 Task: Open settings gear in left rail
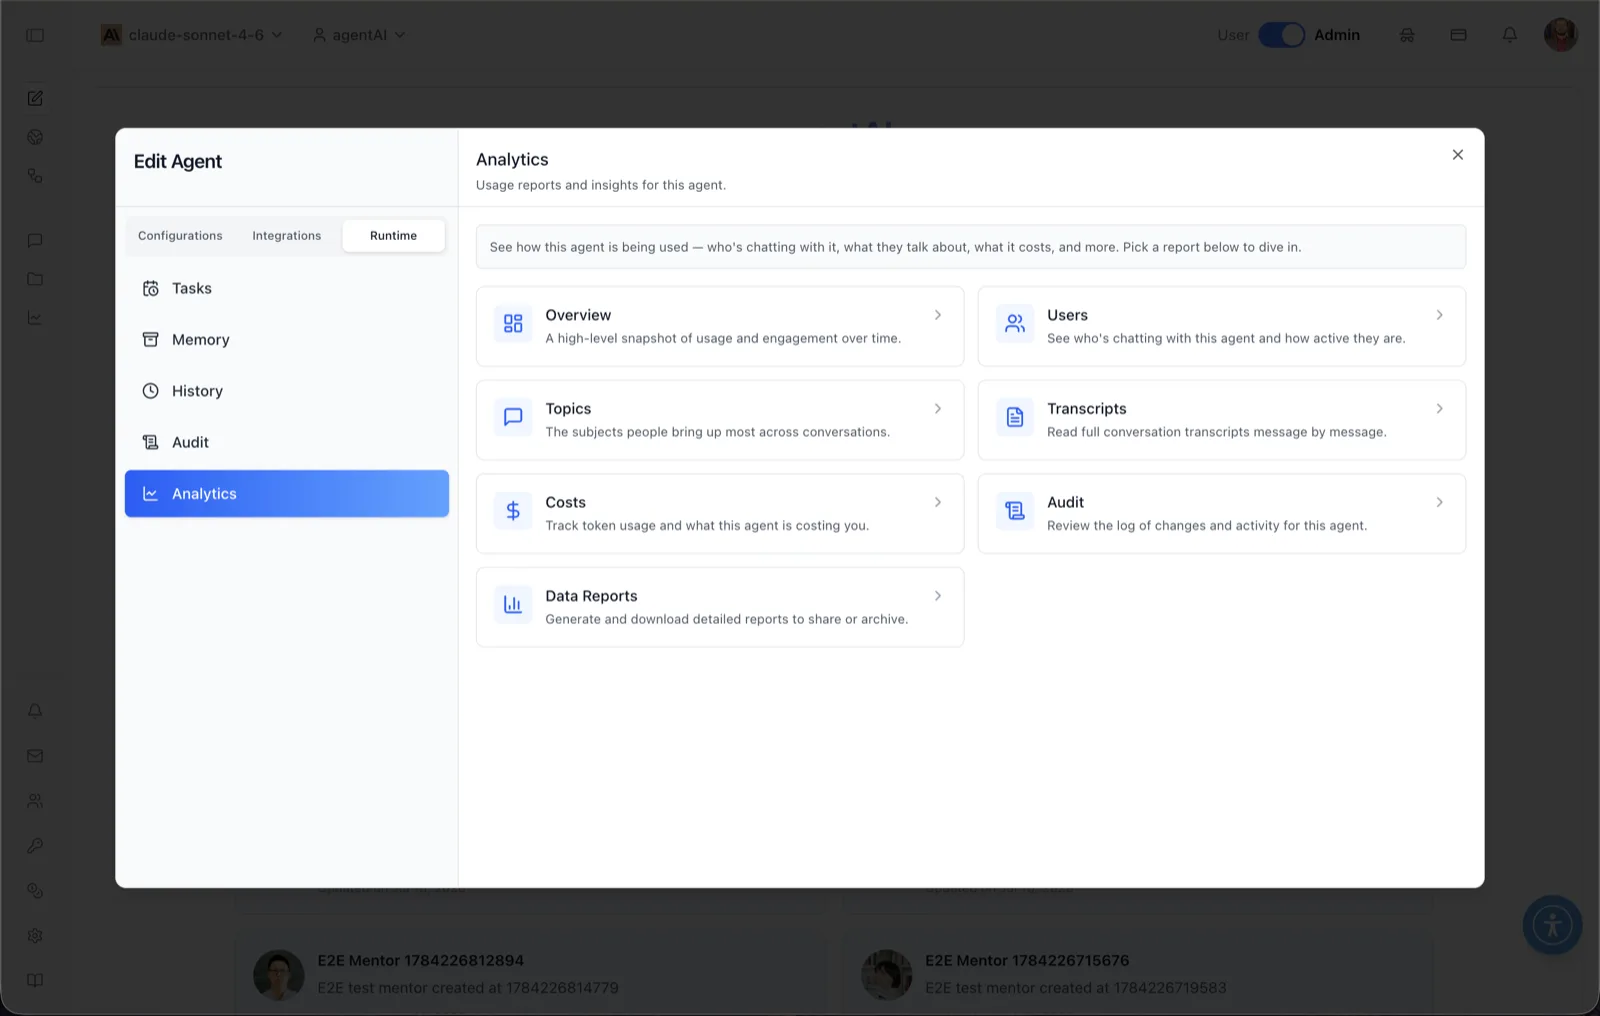(35, 936)
